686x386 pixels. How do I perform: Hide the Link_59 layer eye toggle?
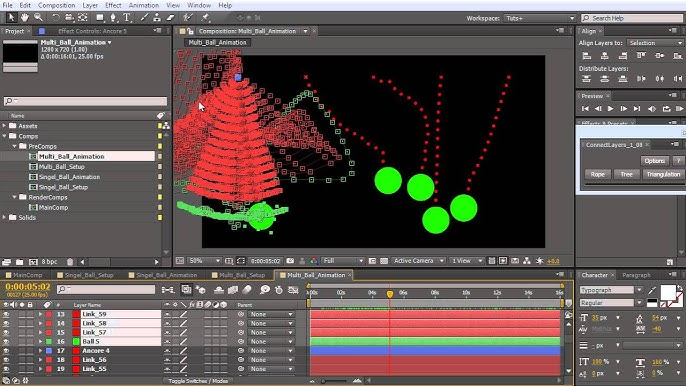pos(6,314)
